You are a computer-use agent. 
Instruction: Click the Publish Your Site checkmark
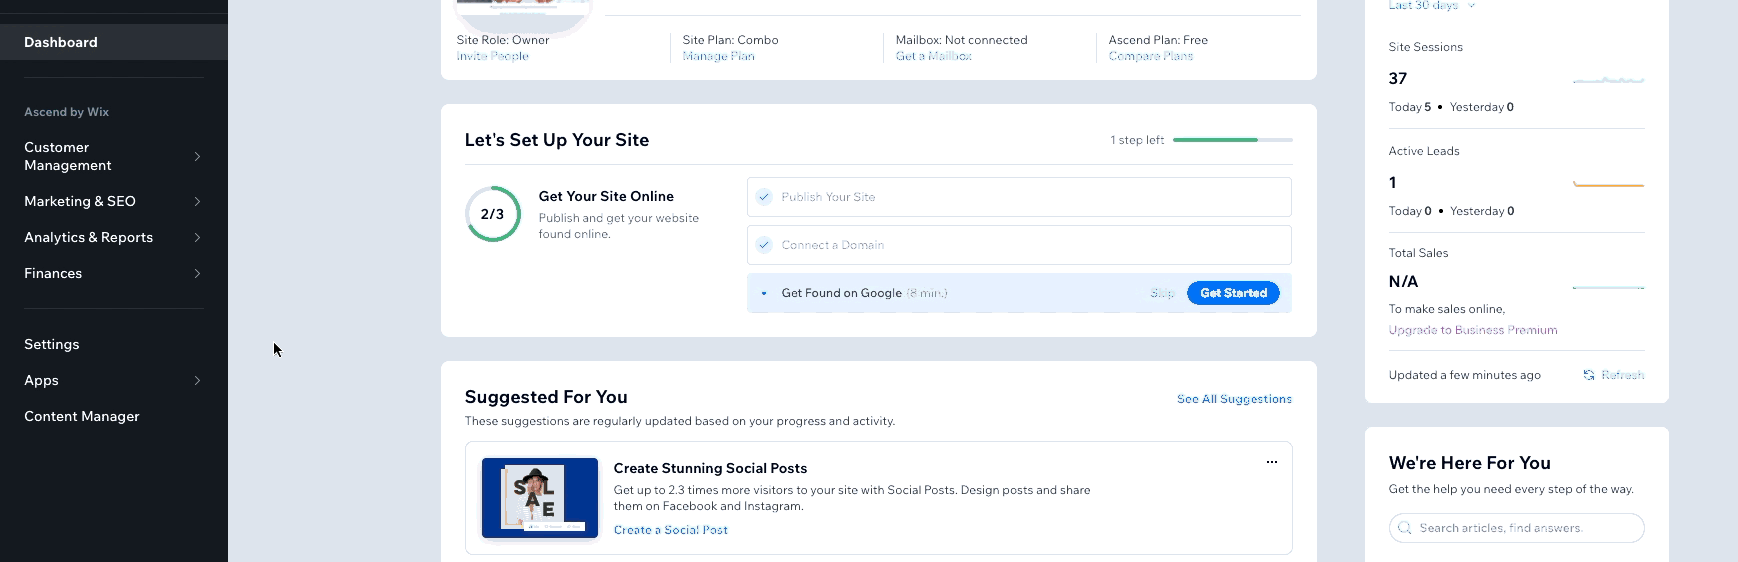(764, 197)
